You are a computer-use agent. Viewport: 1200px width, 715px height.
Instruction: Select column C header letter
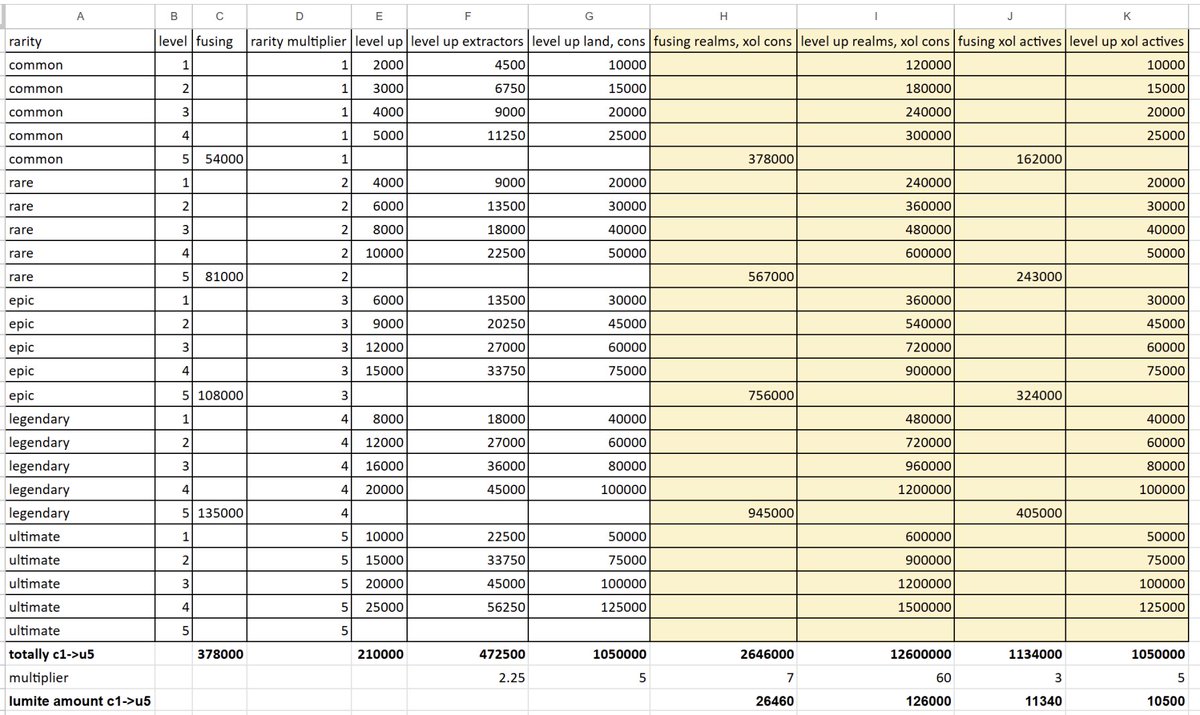(x=218, y=15)
